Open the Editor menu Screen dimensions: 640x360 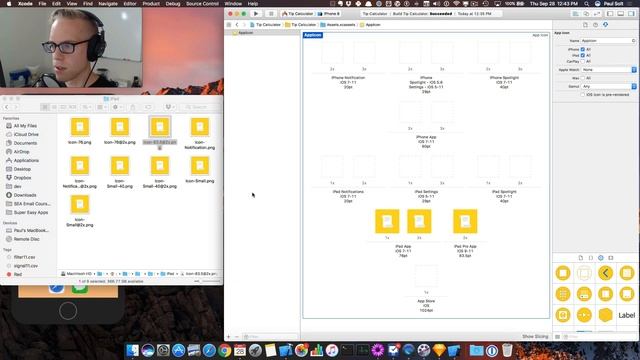pos(130,4)
